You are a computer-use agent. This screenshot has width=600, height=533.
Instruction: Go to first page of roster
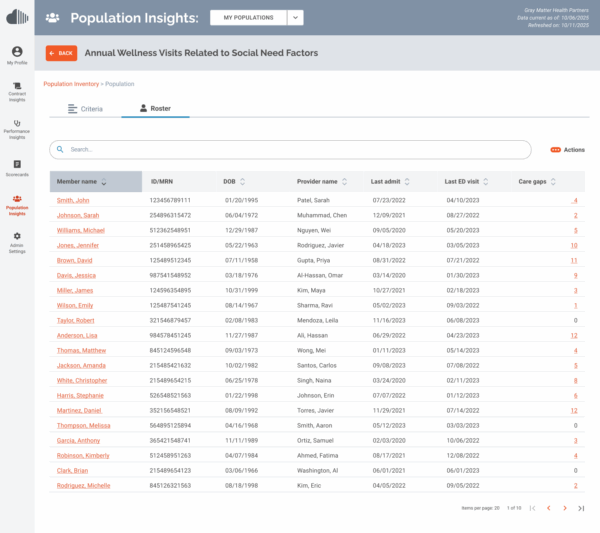click(x=532, y=508)
